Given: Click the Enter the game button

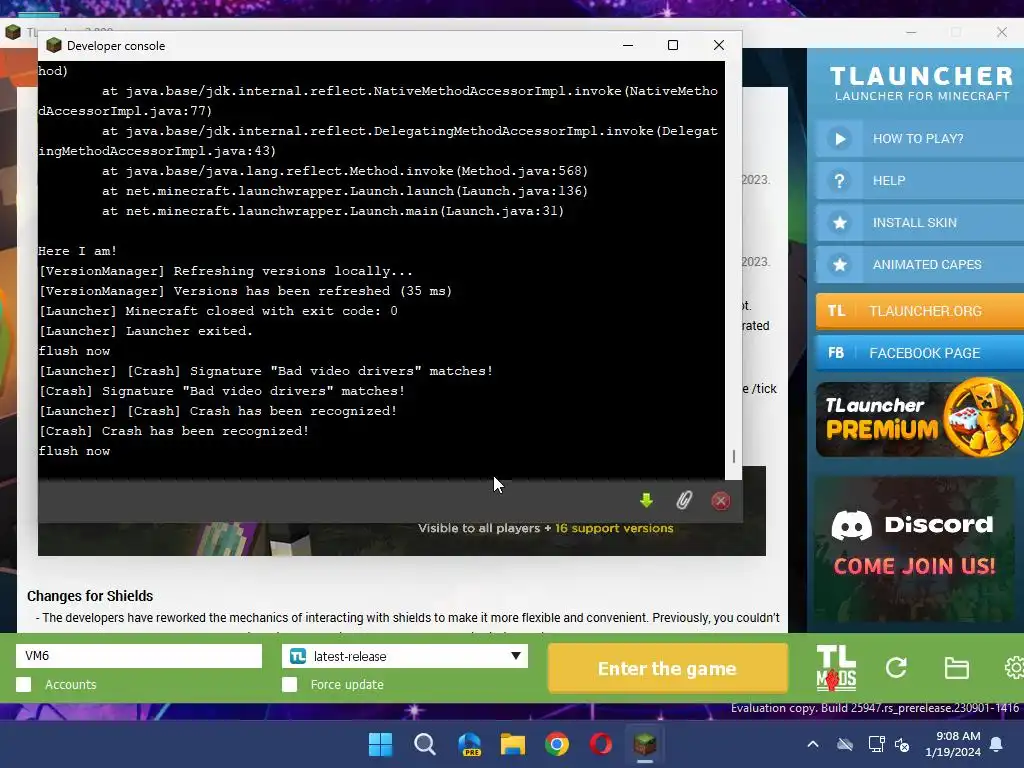Looking at the screenshot, I should (667, 668).
